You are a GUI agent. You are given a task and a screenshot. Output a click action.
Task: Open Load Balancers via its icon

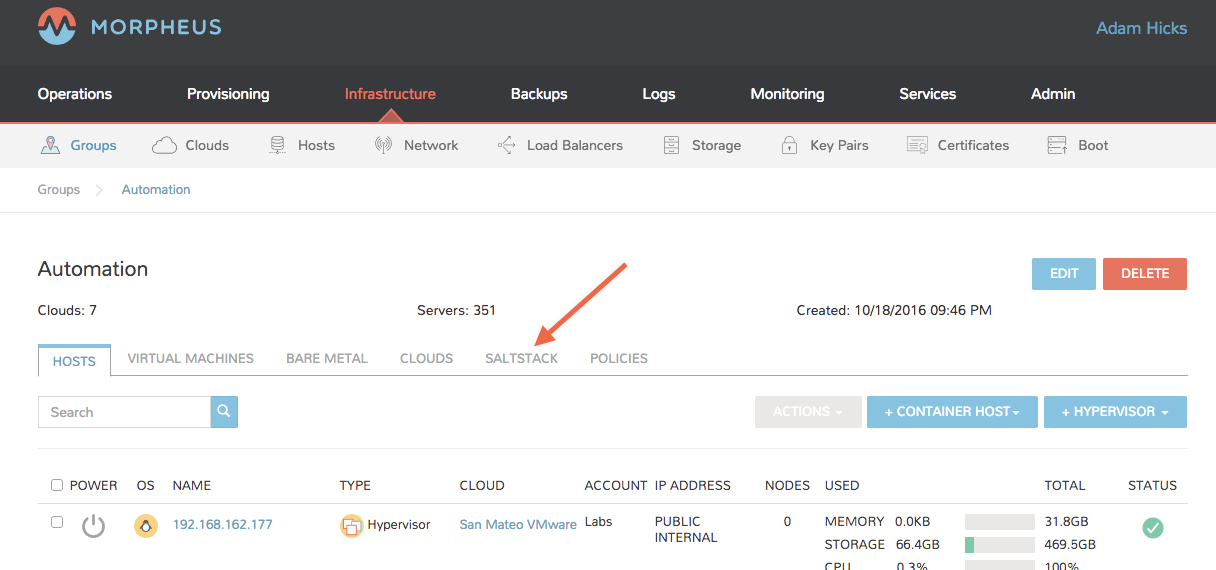click(506, 146)
